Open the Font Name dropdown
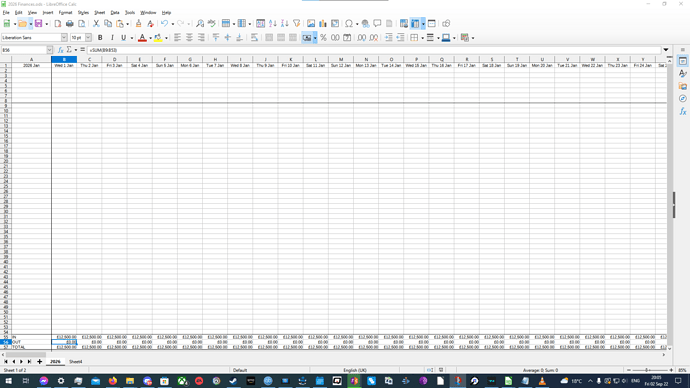This screenshot has width=690, height=388. click(64, 38)
